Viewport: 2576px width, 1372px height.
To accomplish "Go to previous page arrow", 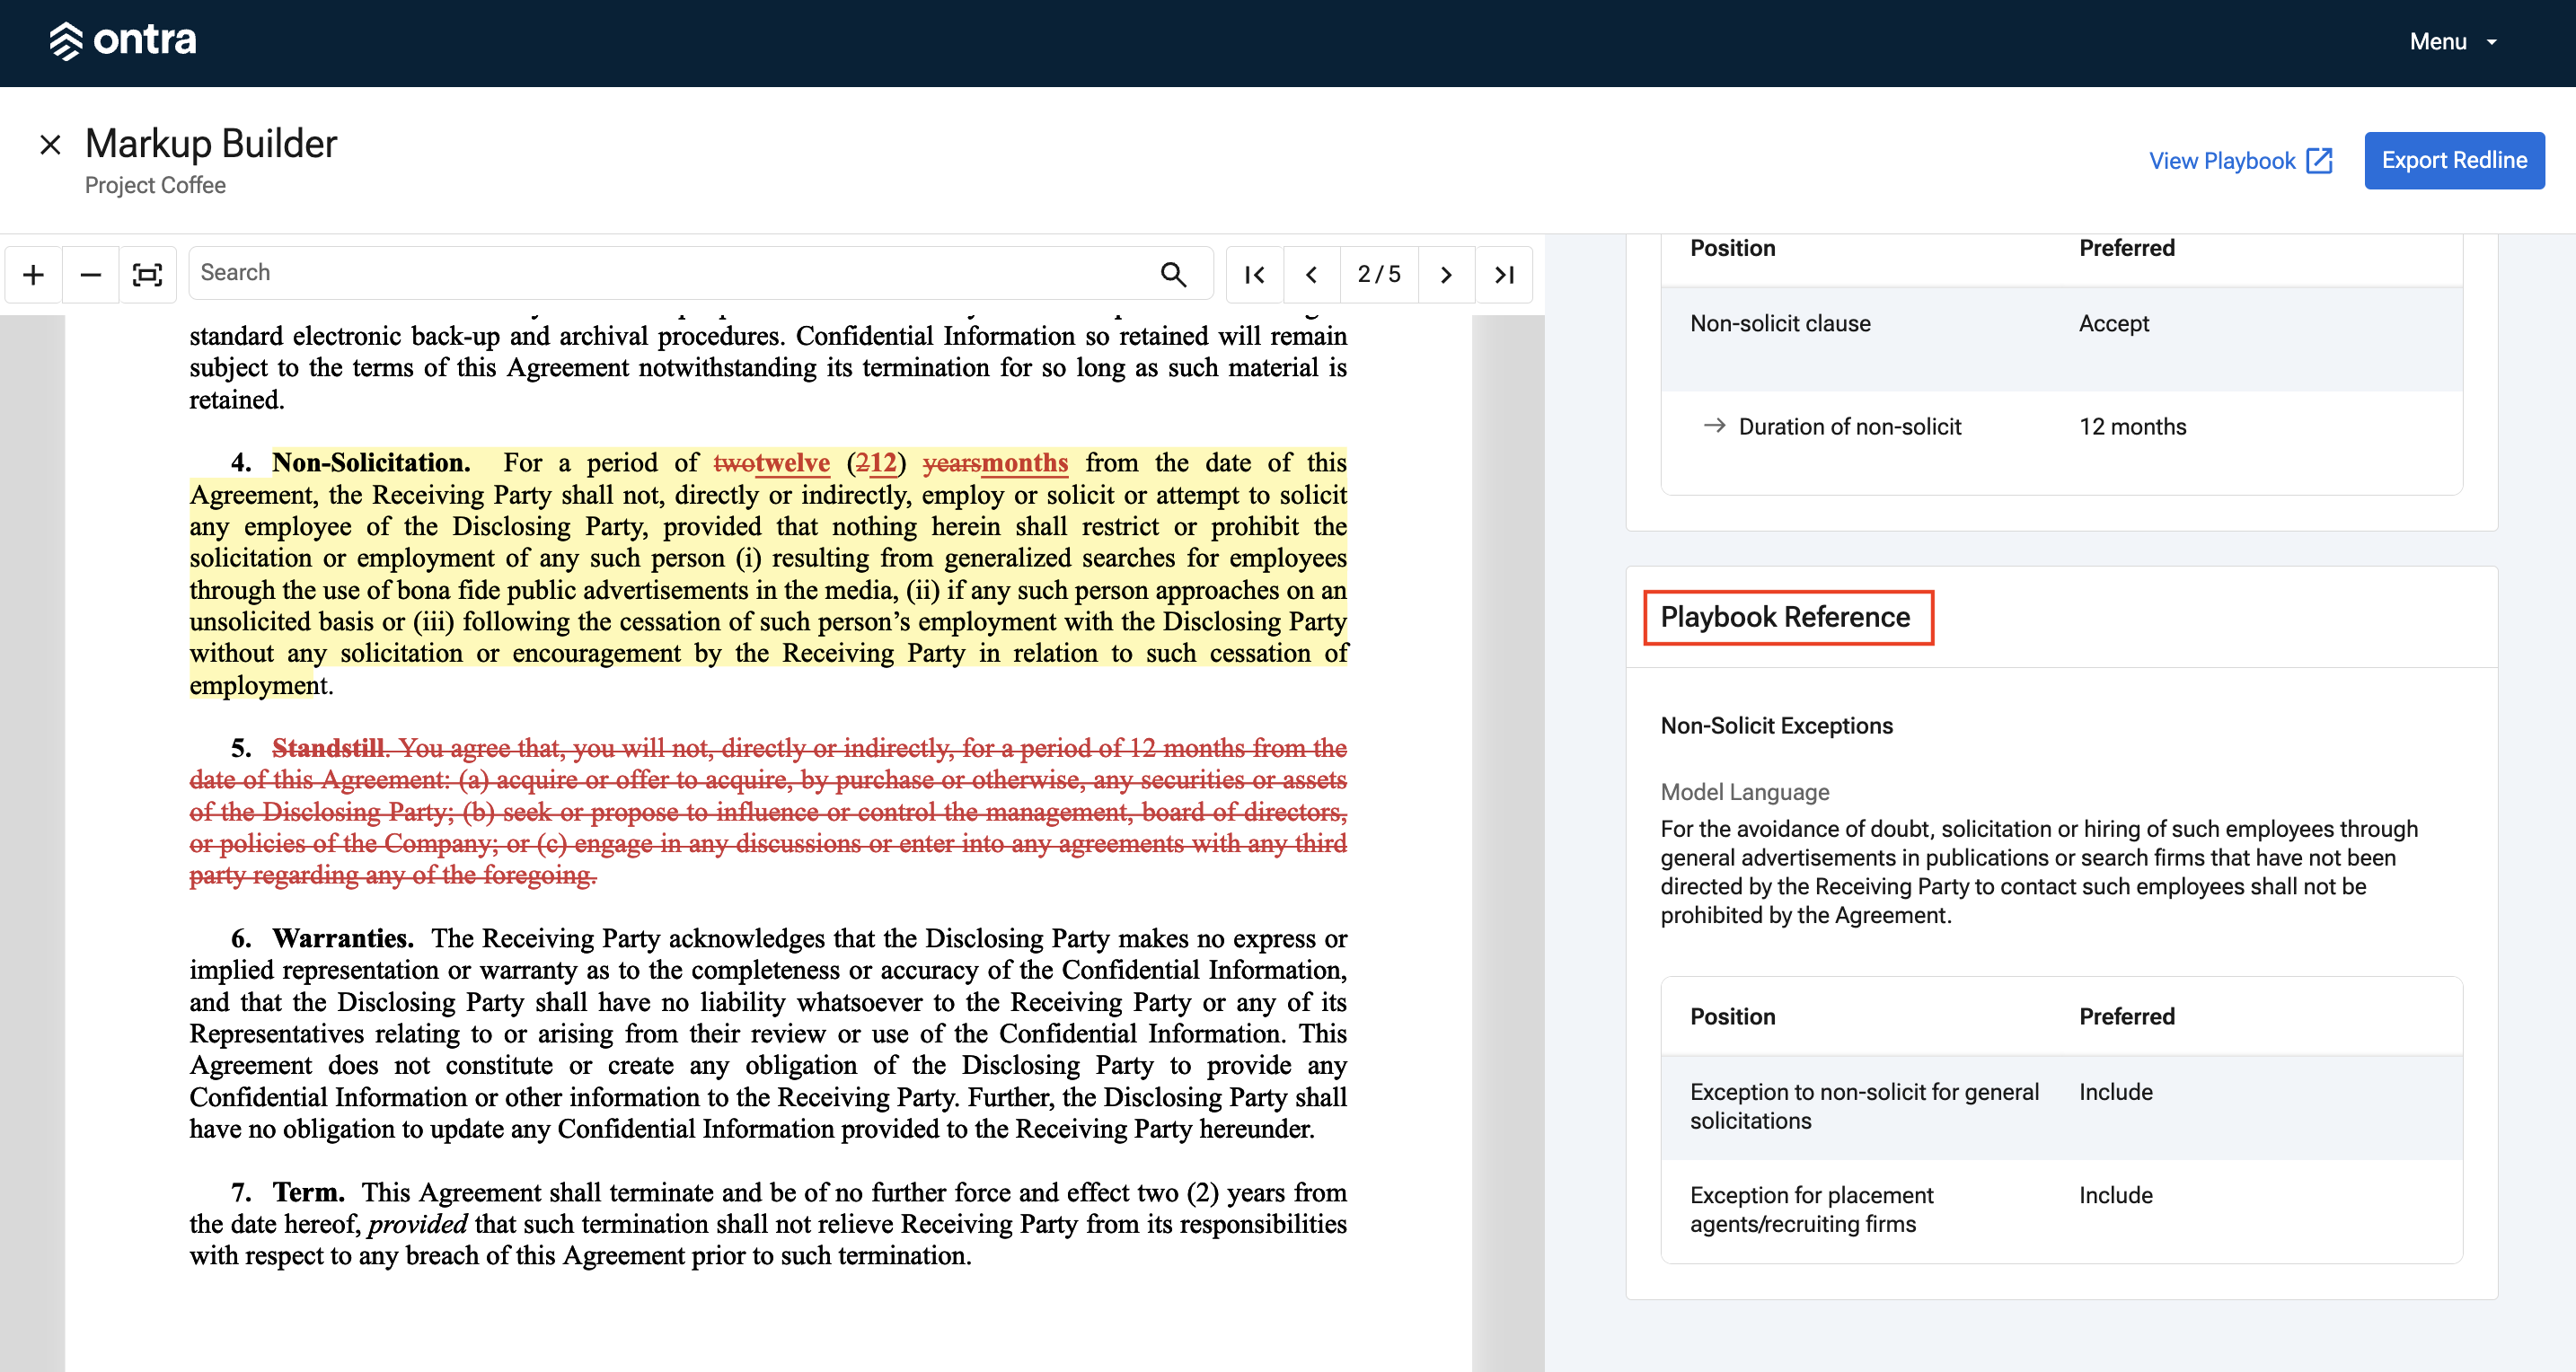I will [1311, 274].
